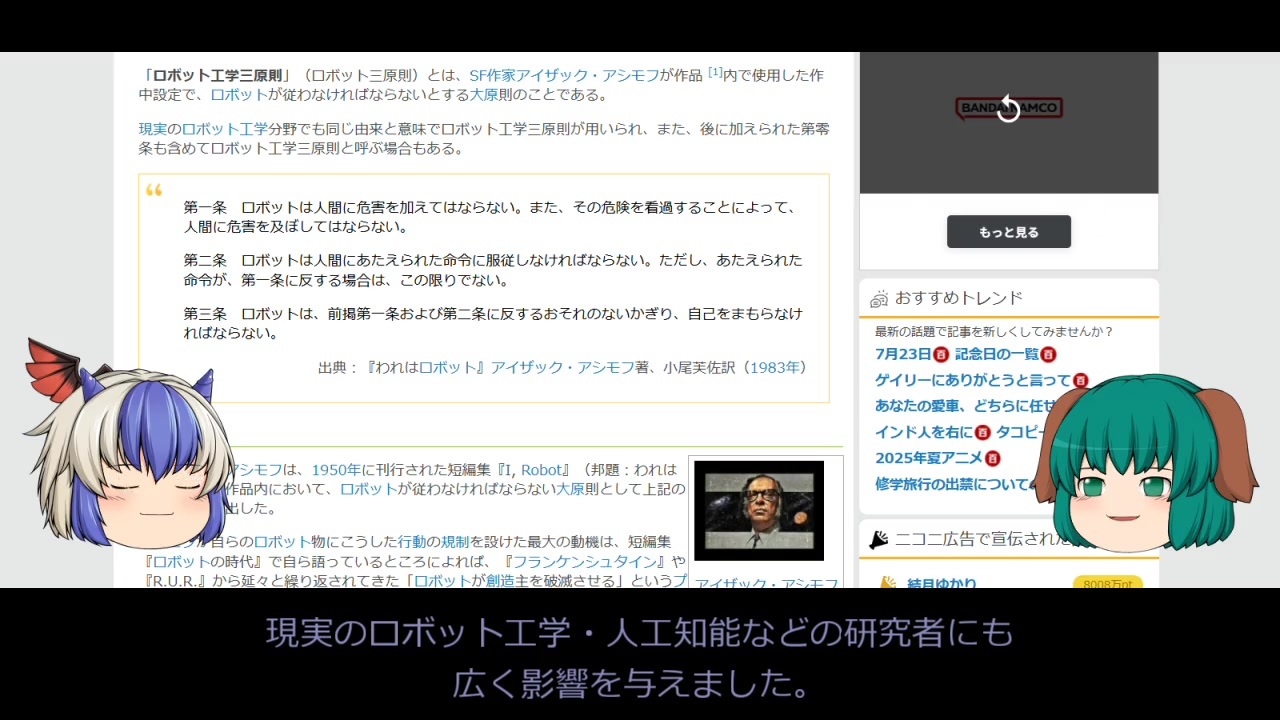Click the red badge icon after インド人を右に
Image resolution: width=1280 pixels, height=720 pixels.
pos(983,432)
